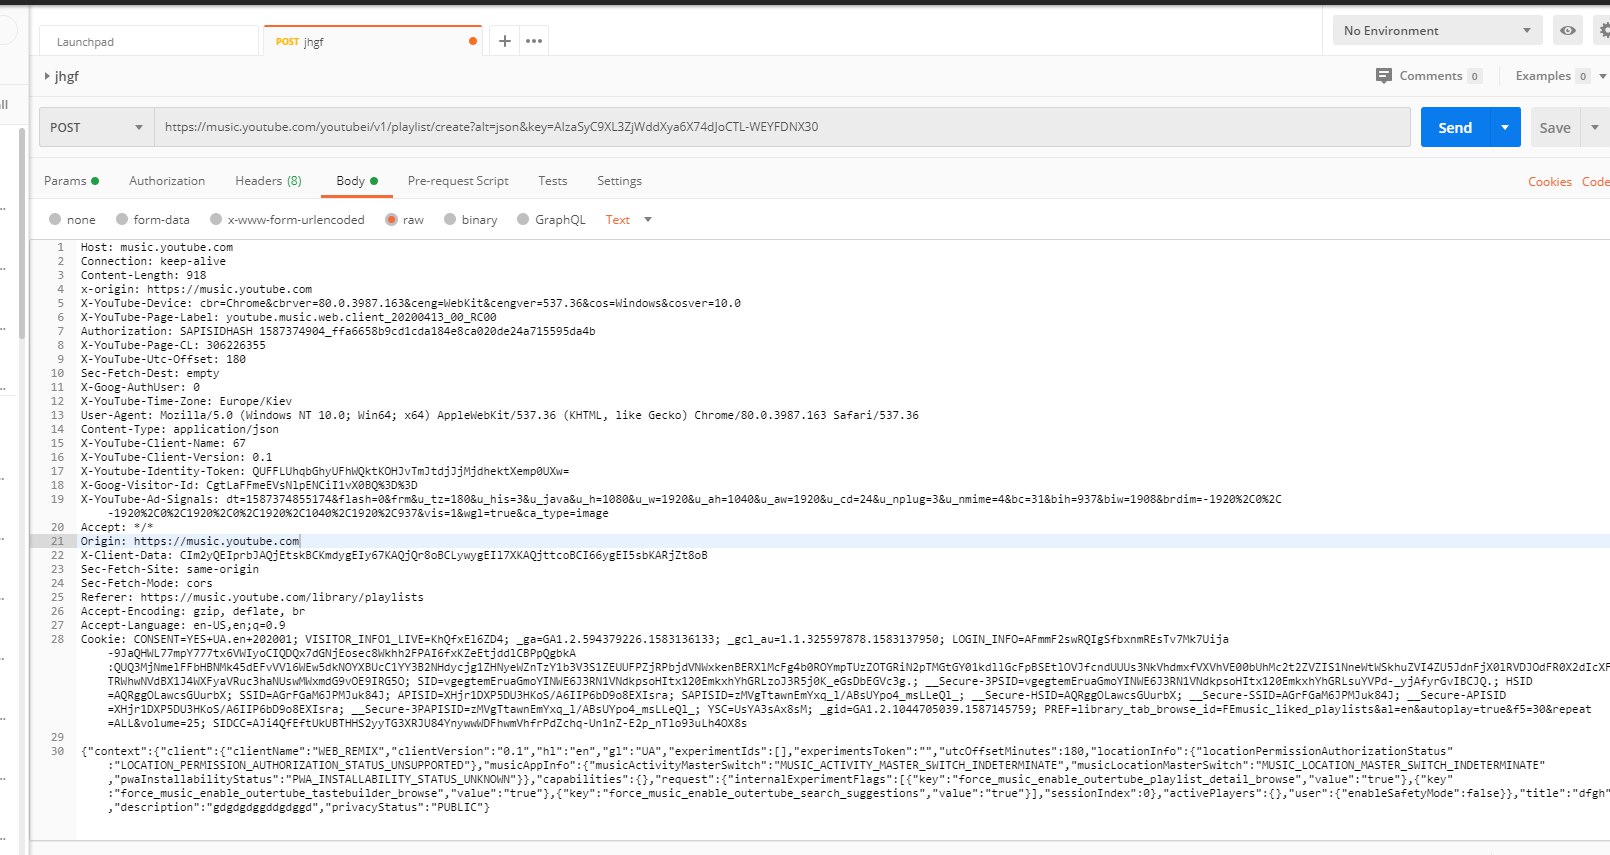Viewport: 1610px width, 855px height.
Task: Switch to the POST jhgf tab
Action: click(372, 41)
